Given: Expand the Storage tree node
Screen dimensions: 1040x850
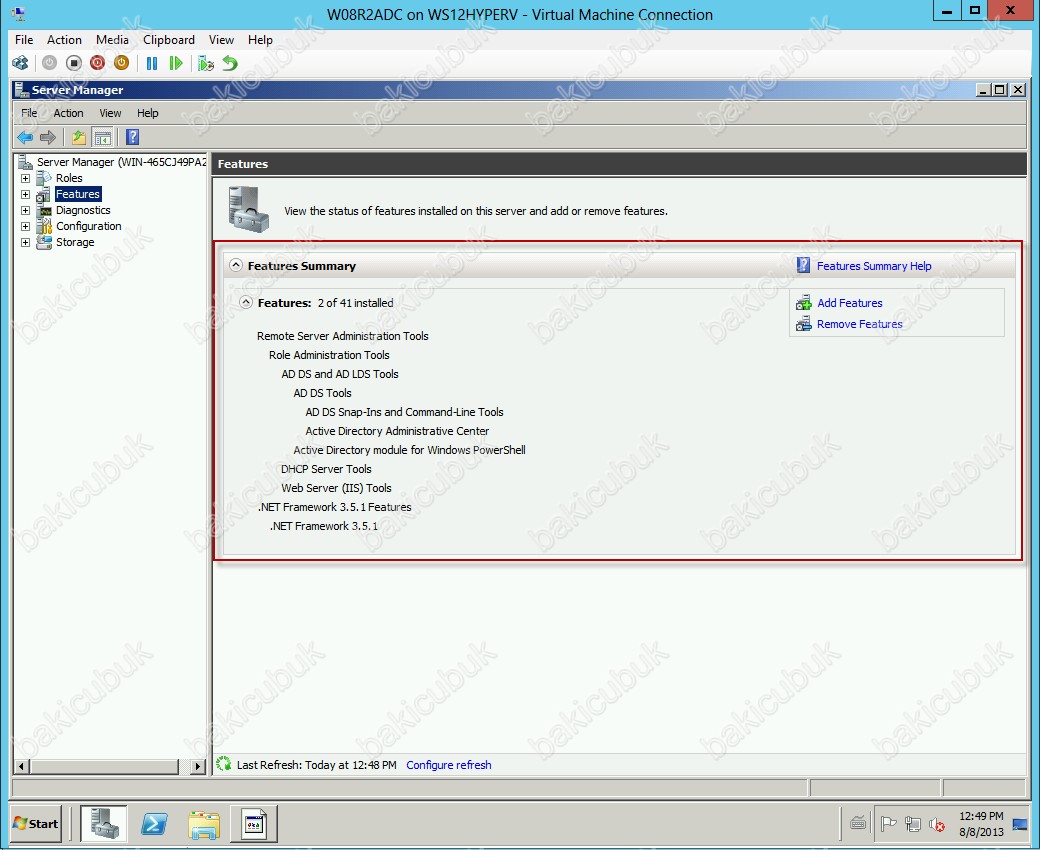Looking at the screenshot, I should (25, 242).
